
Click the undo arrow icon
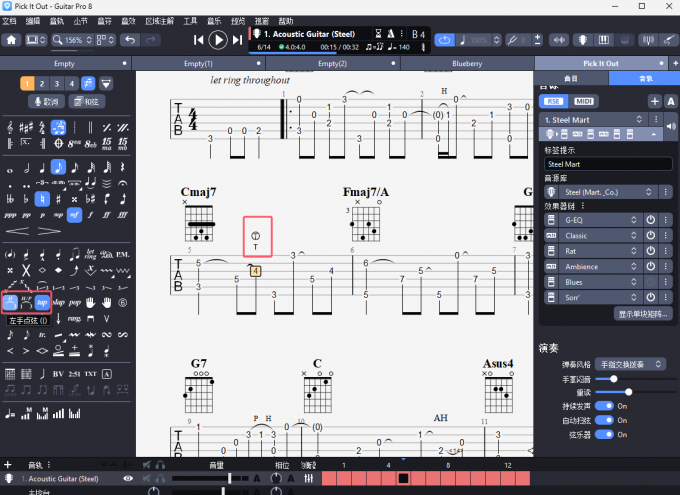130,40
